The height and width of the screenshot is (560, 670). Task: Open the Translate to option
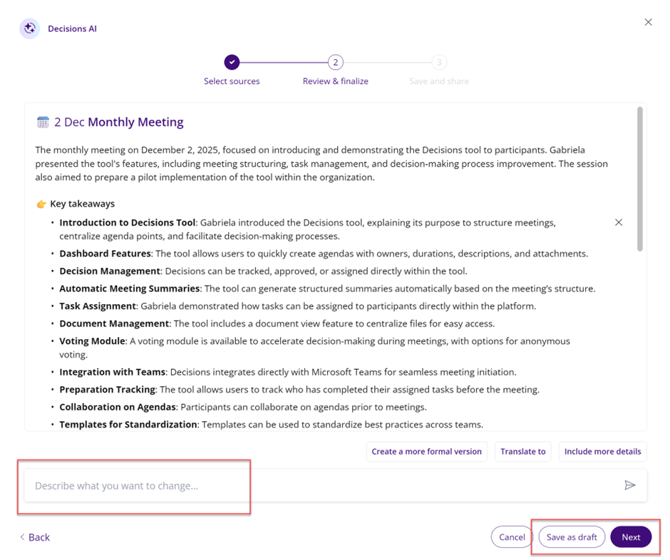coord(523,451)
